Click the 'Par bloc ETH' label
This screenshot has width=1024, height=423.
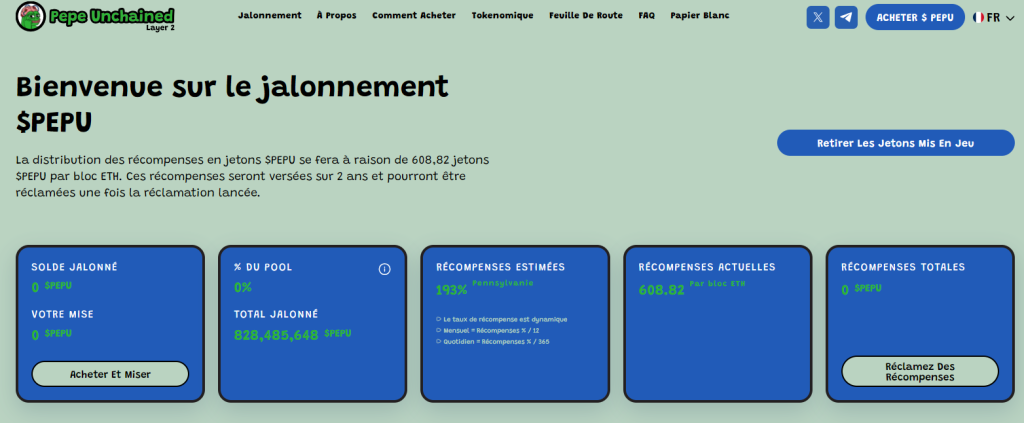tap(717, 283)
